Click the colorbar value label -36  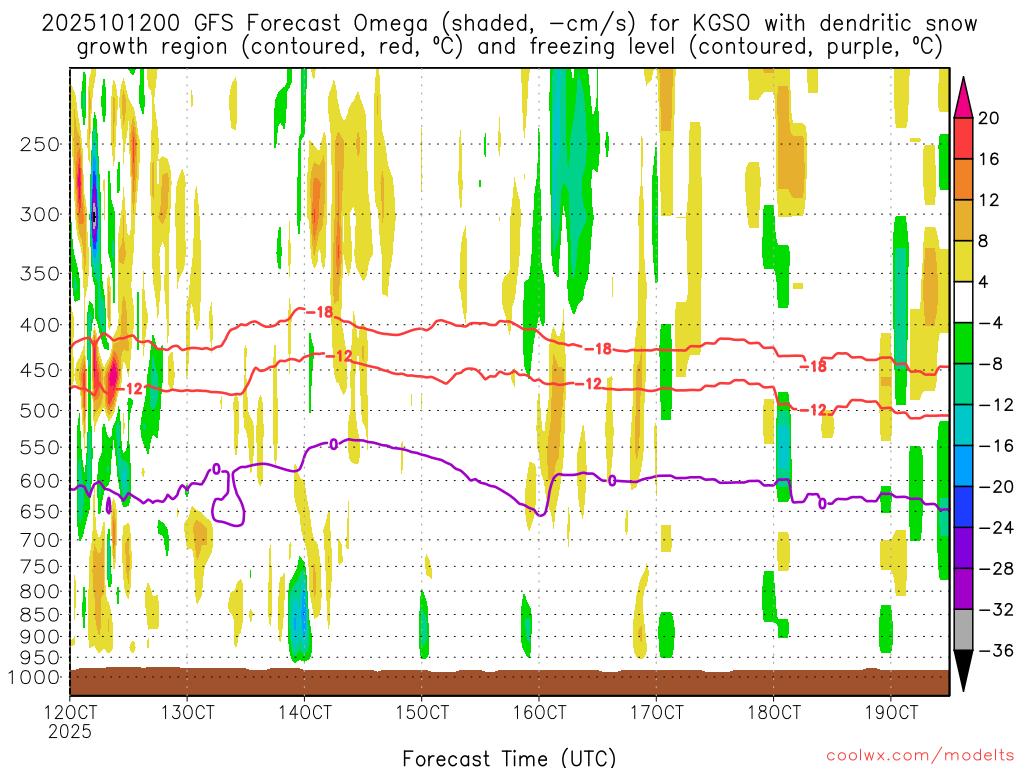(x=994, y=651)
